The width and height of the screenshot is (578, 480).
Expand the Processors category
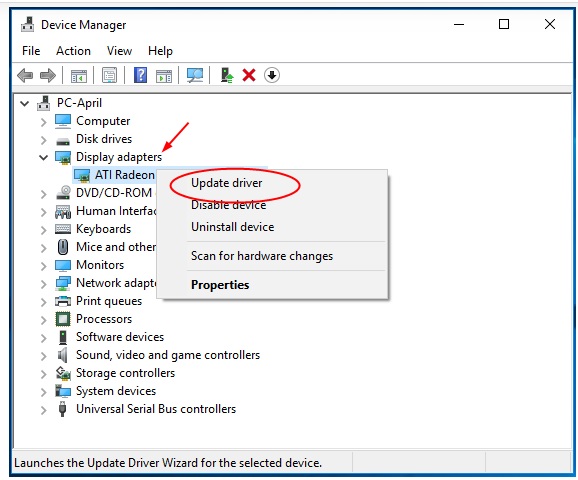tap(43, 320)
